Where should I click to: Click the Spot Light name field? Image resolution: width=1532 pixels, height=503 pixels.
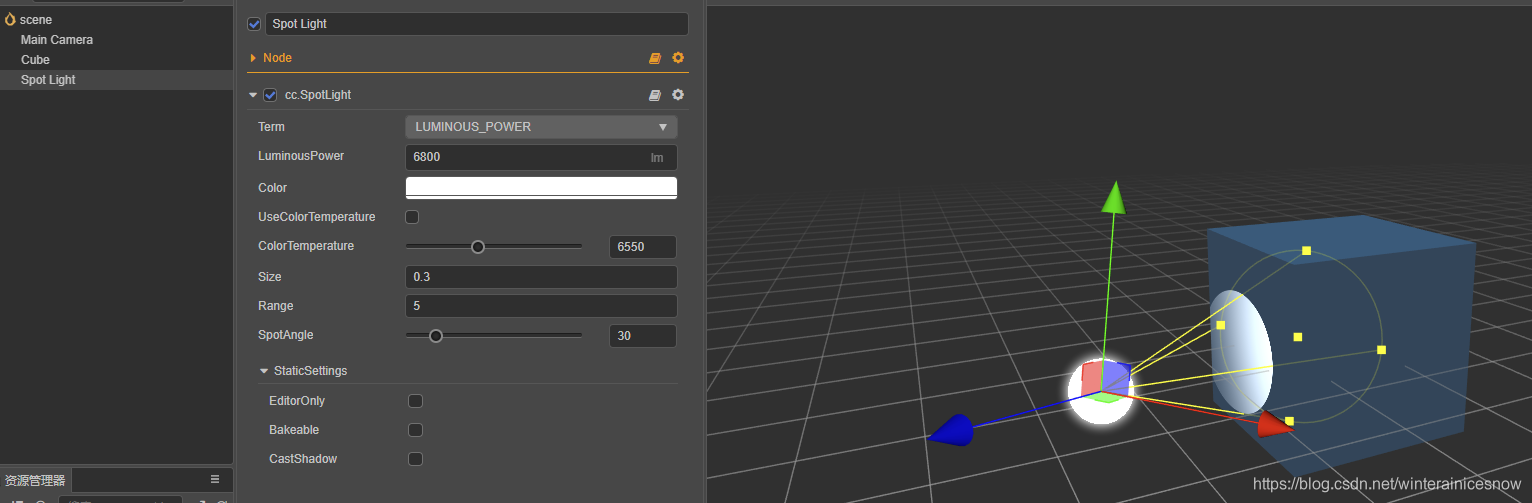[x=477, y=24]
